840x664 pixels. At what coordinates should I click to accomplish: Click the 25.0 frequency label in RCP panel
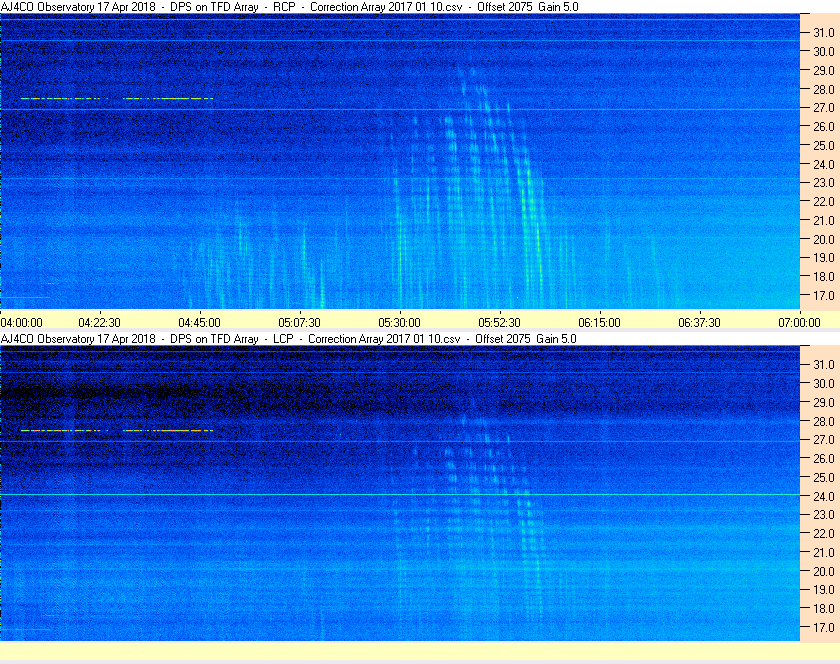(824, 145)
